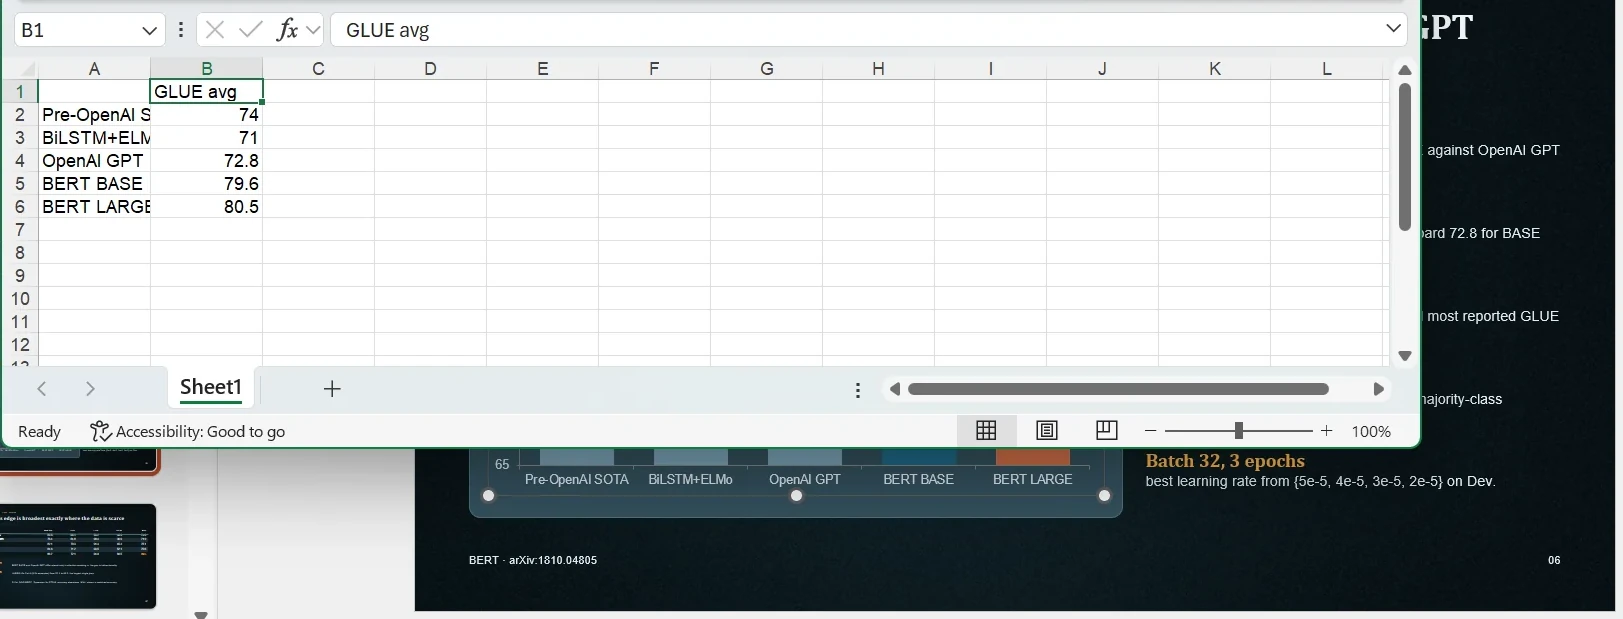Click the BERT LARGE chart label on the slide

pyautogui.click(x=1032, y=480)
